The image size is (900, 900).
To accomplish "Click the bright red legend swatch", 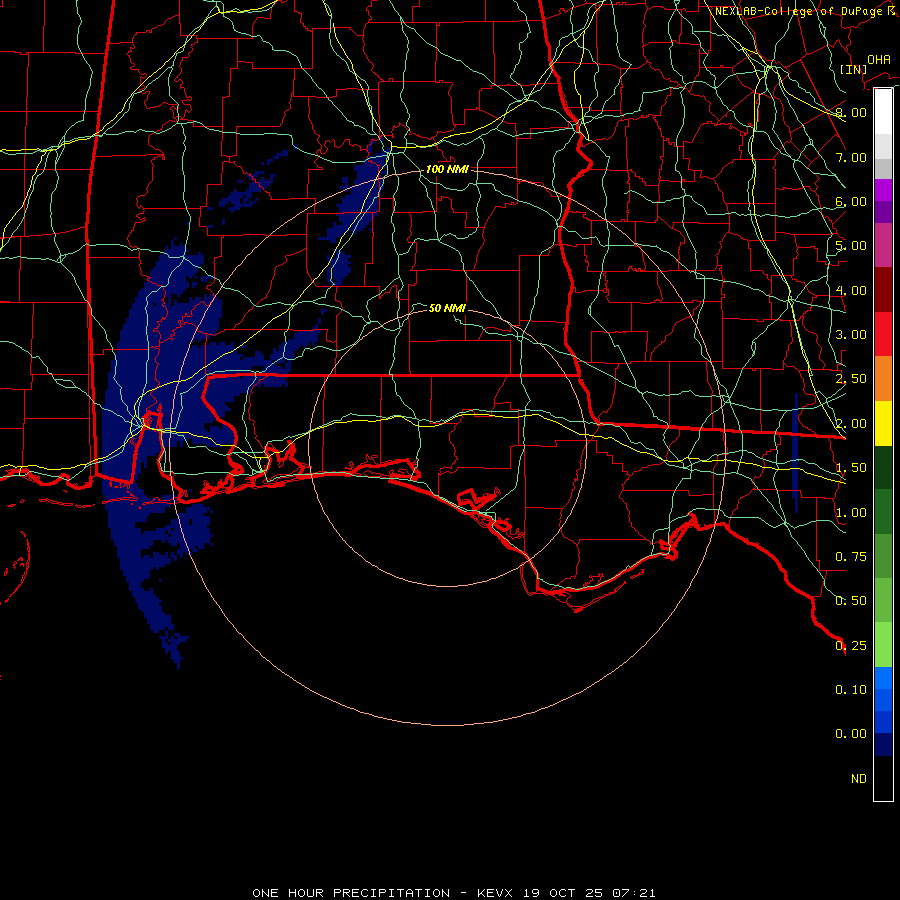I will (883, 335).
